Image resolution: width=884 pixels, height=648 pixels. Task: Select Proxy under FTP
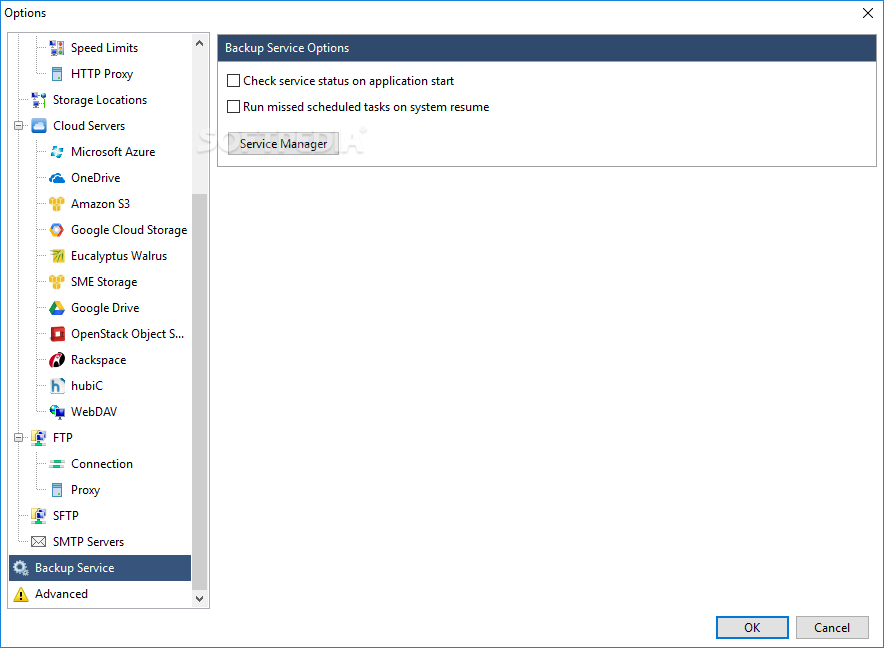click(x=86, y=490)
